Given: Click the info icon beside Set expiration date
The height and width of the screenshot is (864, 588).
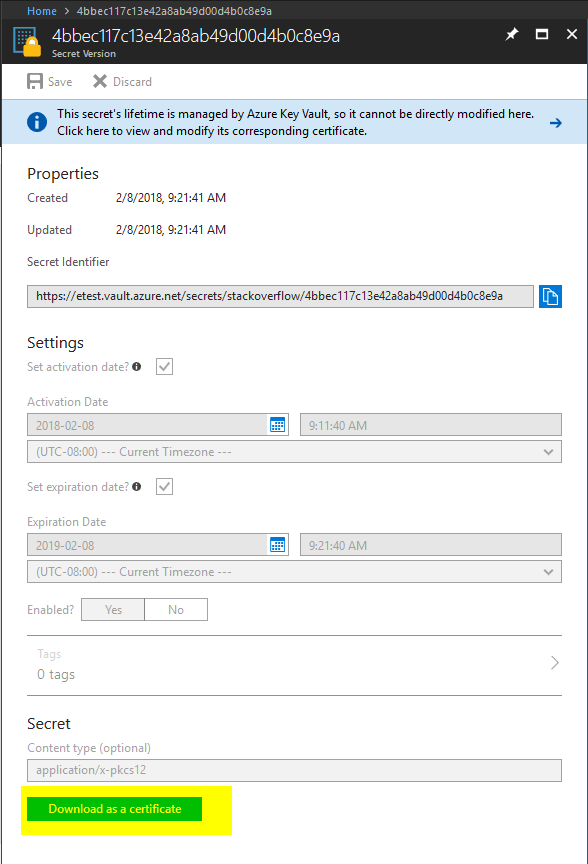Looking at the screenshot, I should 137,487.
